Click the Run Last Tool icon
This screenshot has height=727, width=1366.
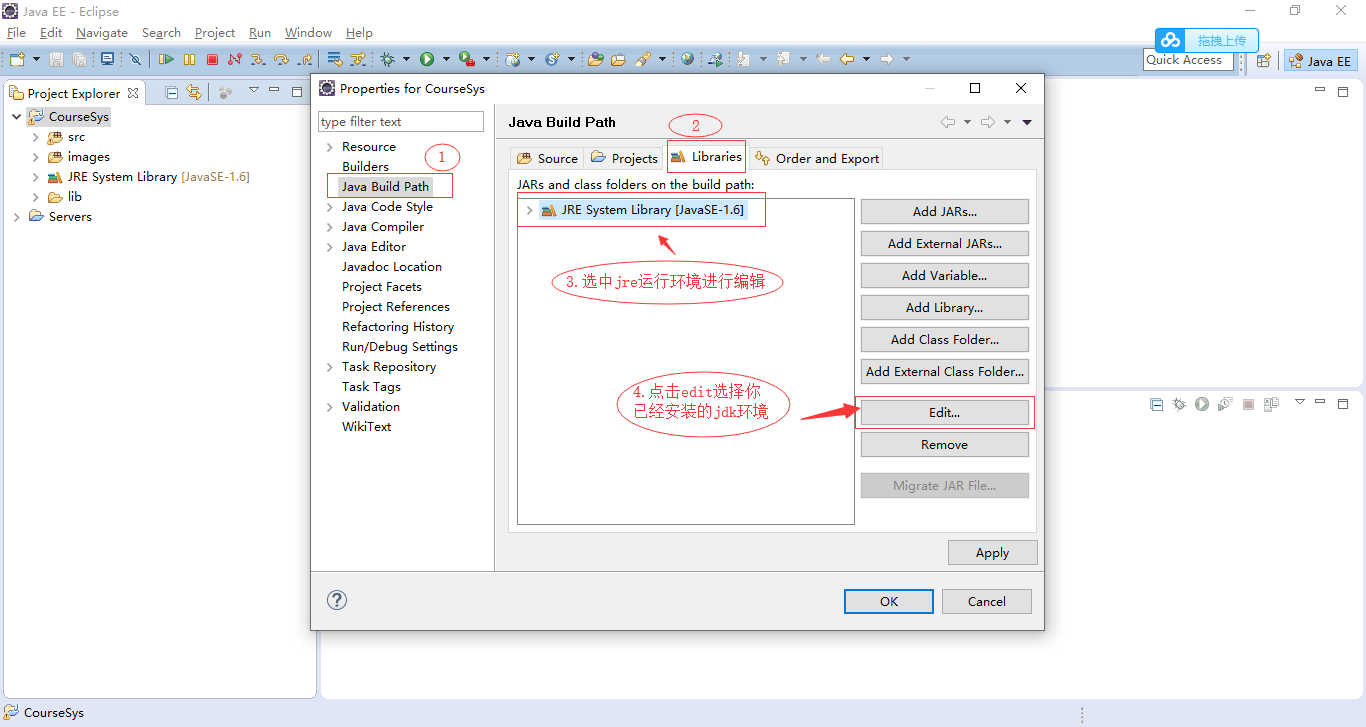(x=467, y=59)
